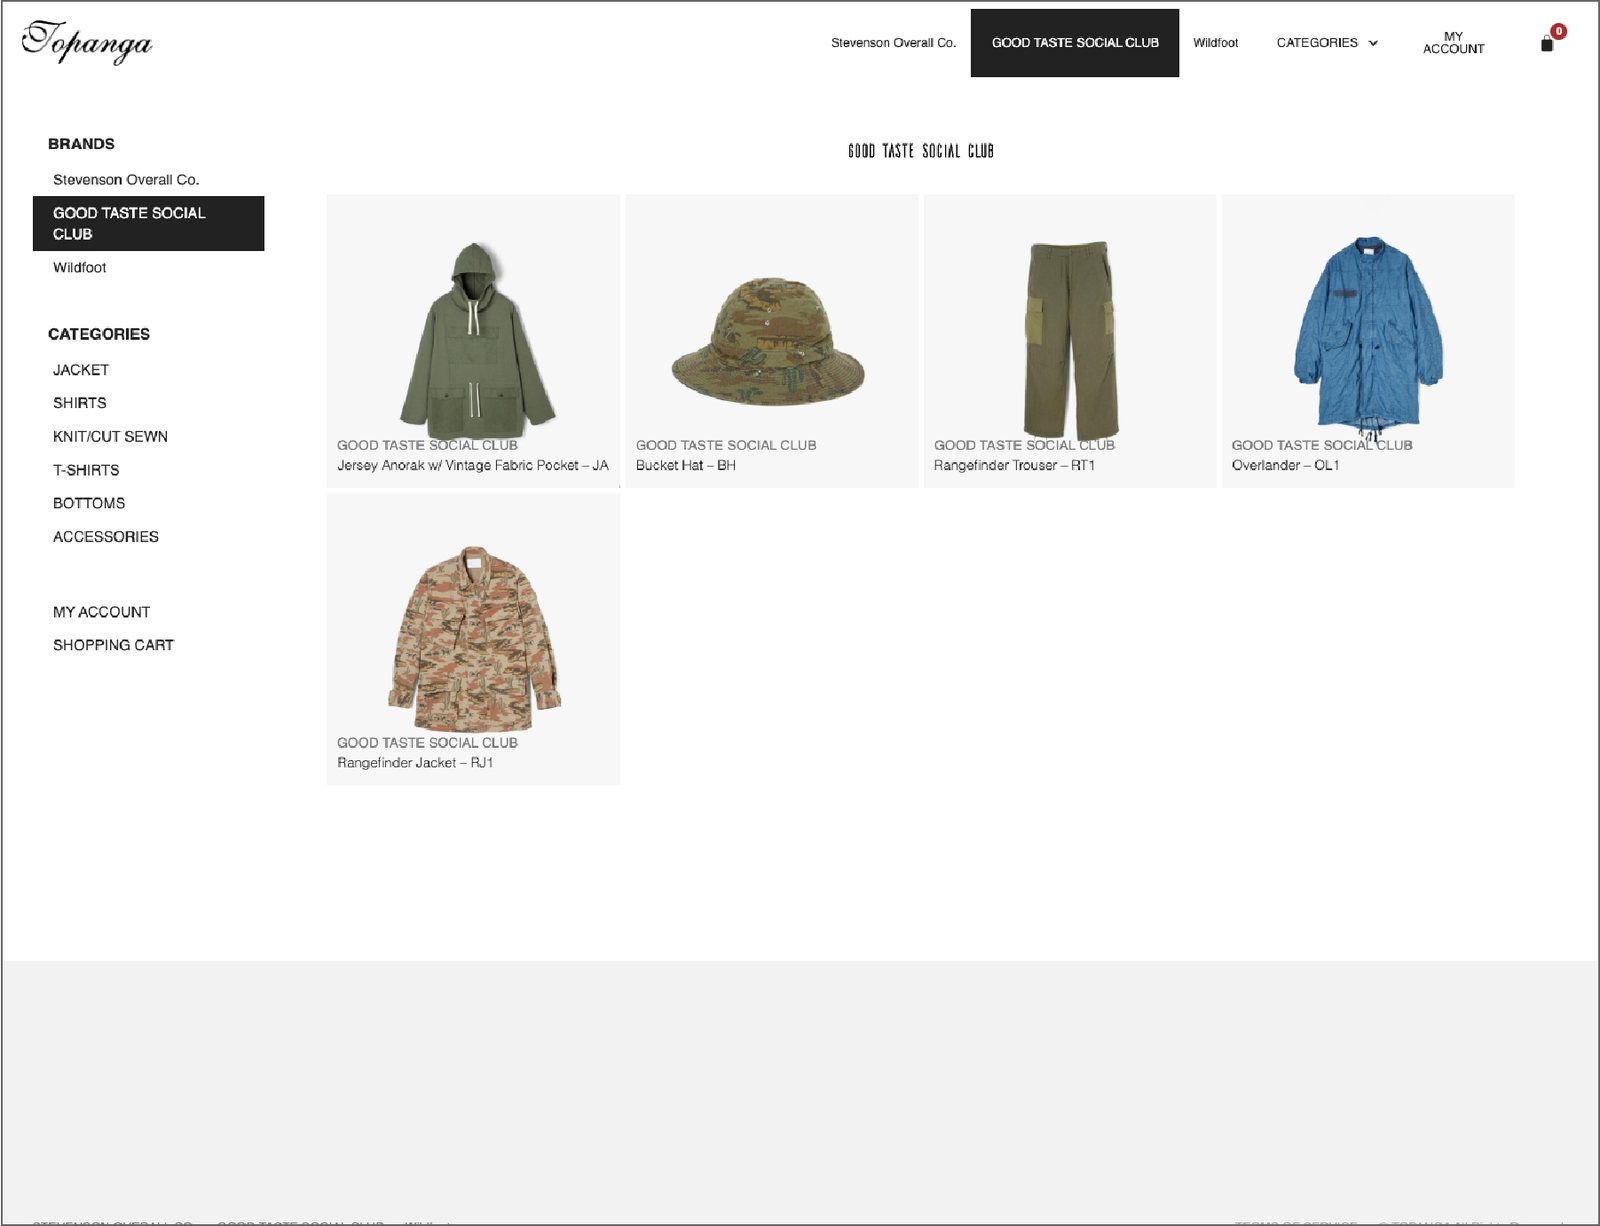The image size is (1600, 1226).
Task: Choose Wildfoot in sidebar brands
Action: [79, 268]
